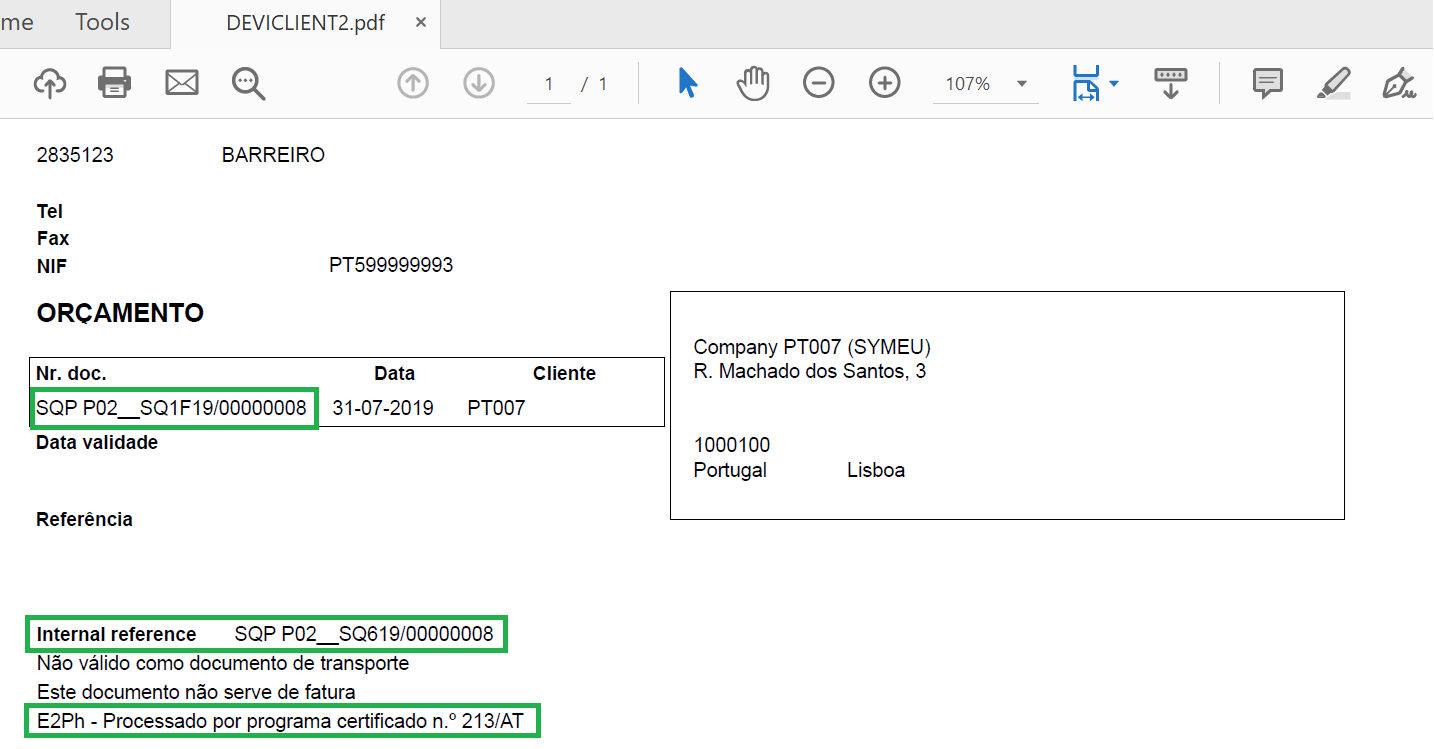Click internal reference SQP P02__SQ619/00000008
The image size is (1434, 749).
[364, 635]
